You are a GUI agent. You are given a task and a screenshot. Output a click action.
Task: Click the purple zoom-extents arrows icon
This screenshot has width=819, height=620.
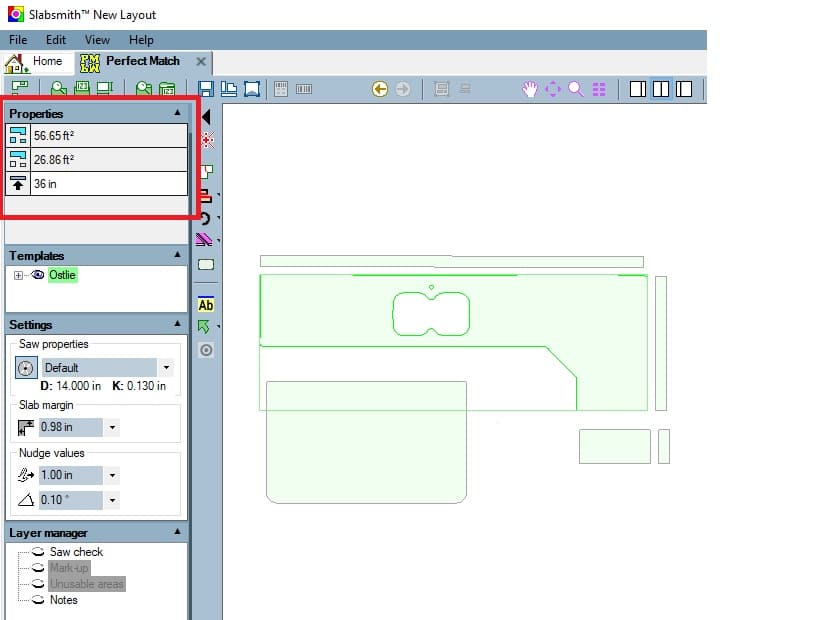click(553, 89)
